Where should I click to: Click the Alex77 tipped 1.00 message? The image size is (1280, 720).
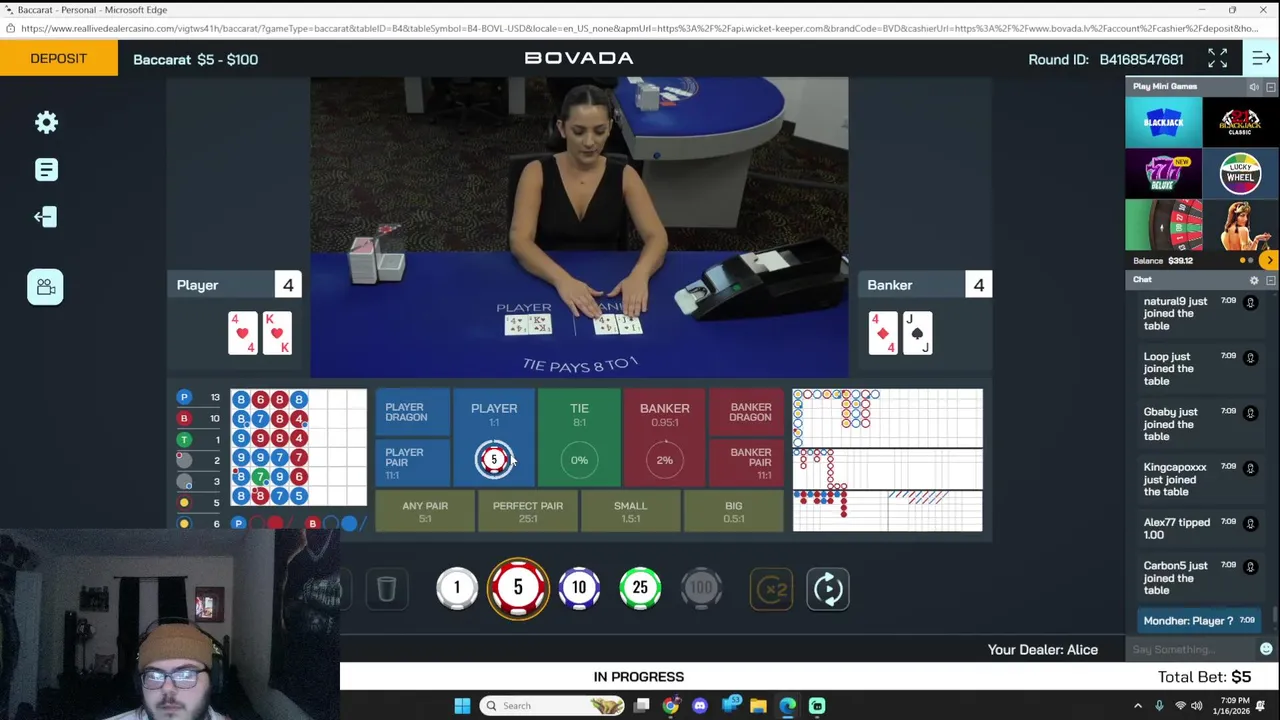tap(1177, 528)
